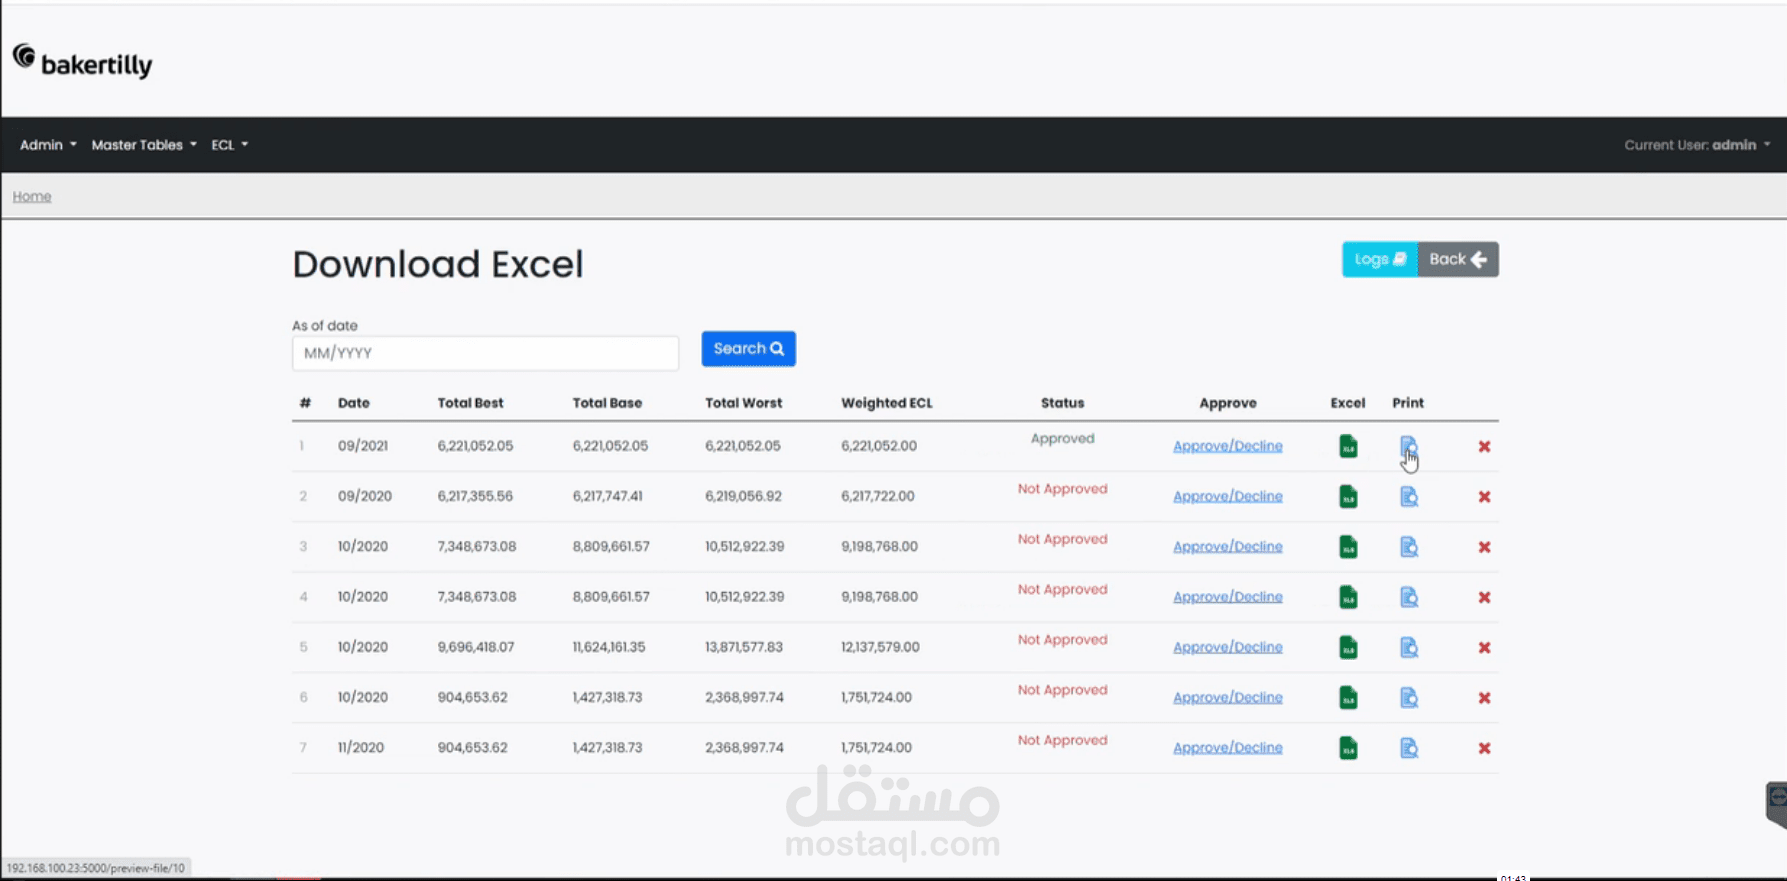Open print preview for row 1 (09/2021)
The width and height of the screenshot is (1787, 881).
(x=1409, y=446)
